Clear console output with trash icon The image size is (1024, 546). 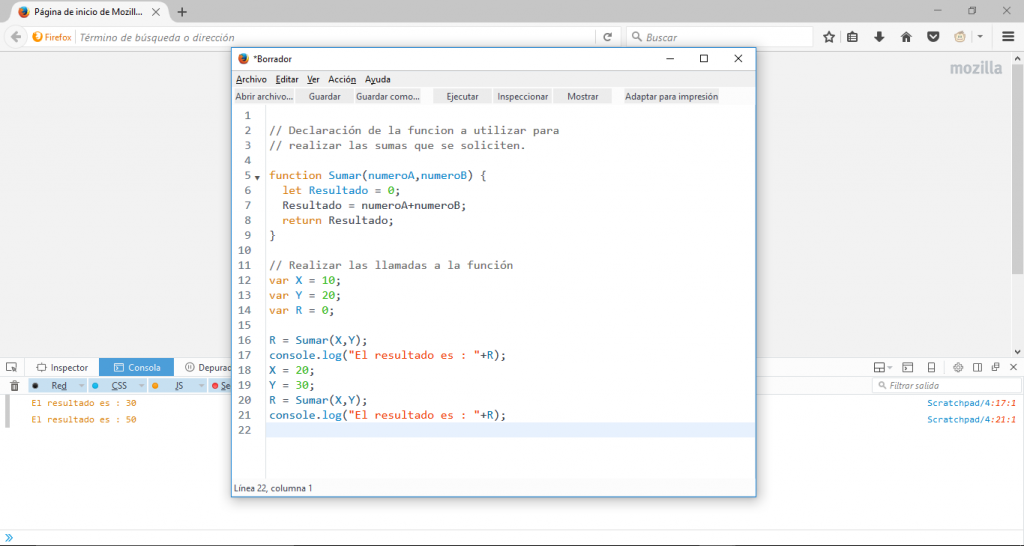pos(14,386)
